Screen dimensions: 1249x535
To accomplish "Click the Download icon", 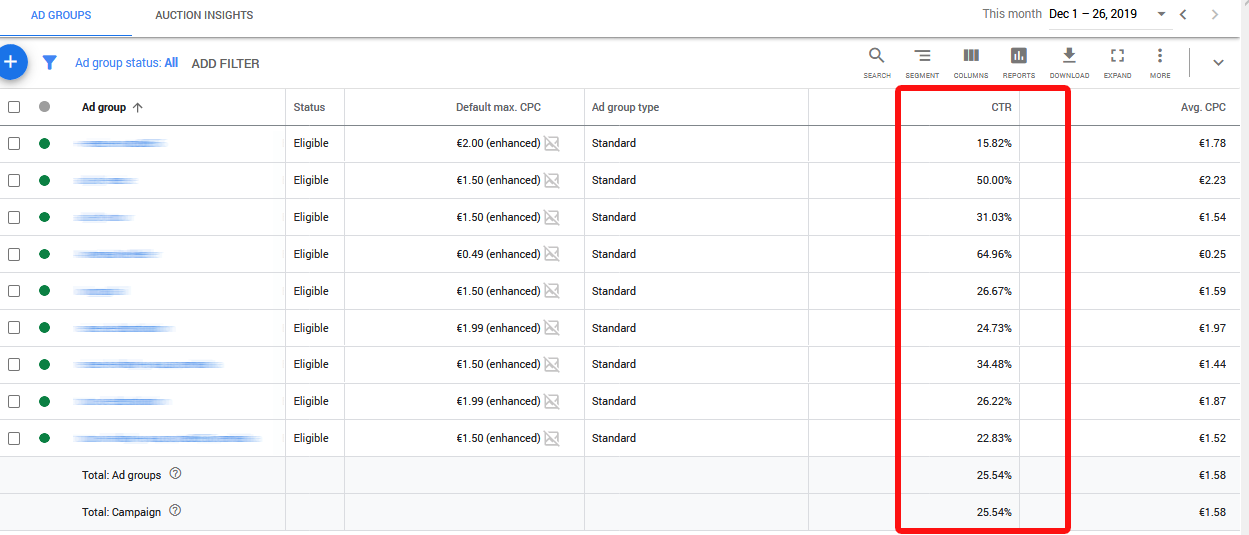I will click(1068, 61).
